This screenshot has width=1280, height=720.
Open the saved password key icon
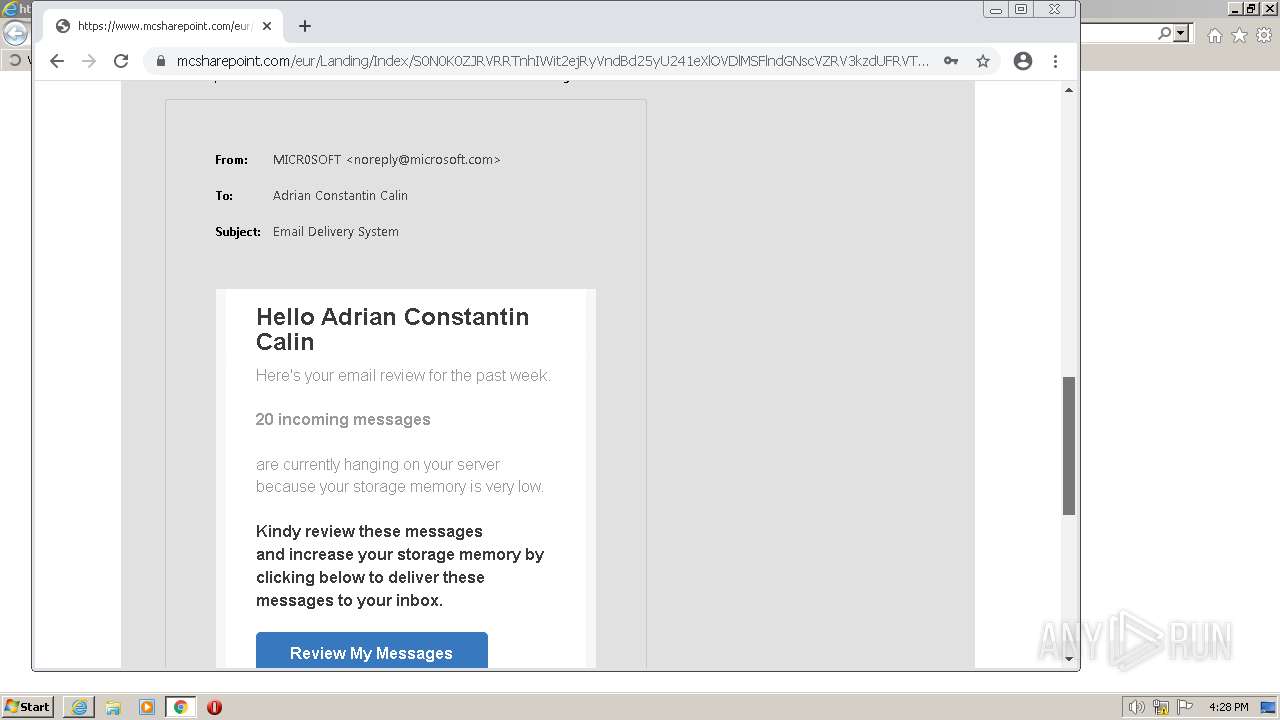[x=951, y=61]
